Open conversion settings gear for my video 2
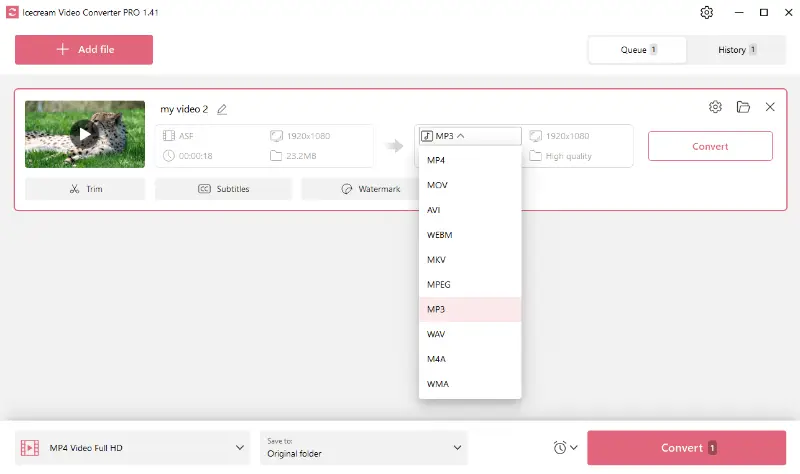 [x=715, y=107]
